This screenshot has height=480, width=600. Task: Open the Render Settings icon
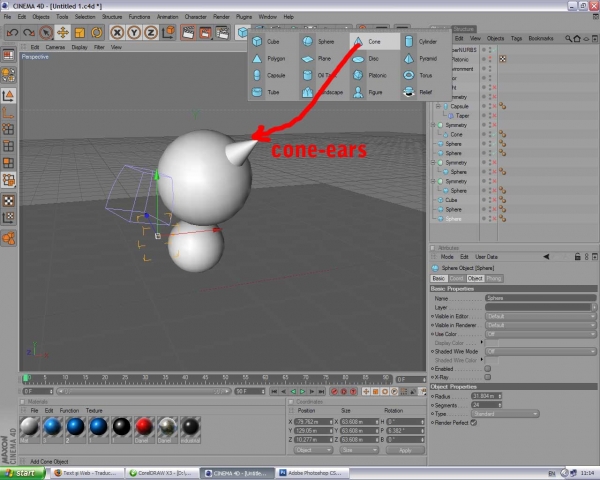tap(222, 33)
